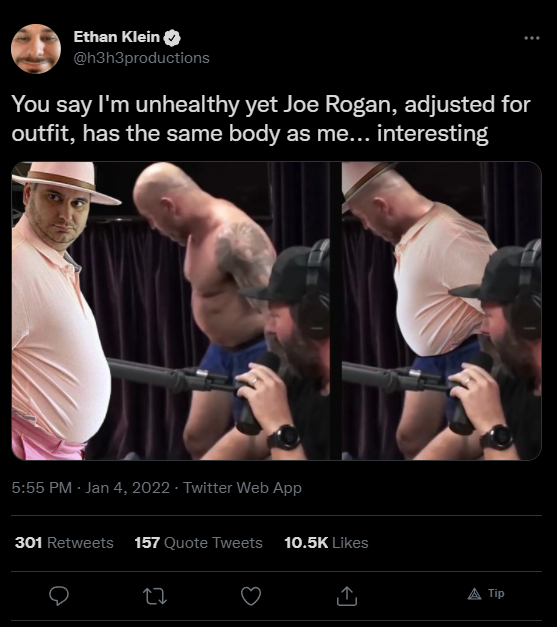Click the Tip label text
The width and height of the screenshot is (557, 627).
(x=496, y=593)
